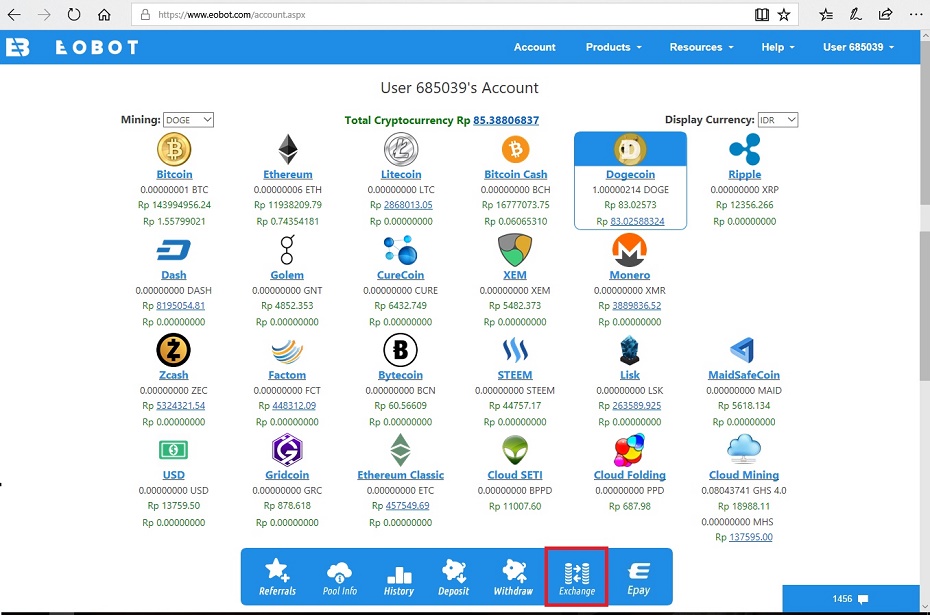Click the Bitcoin coin icon
The image size is (930, 615).
pos(174,149)
